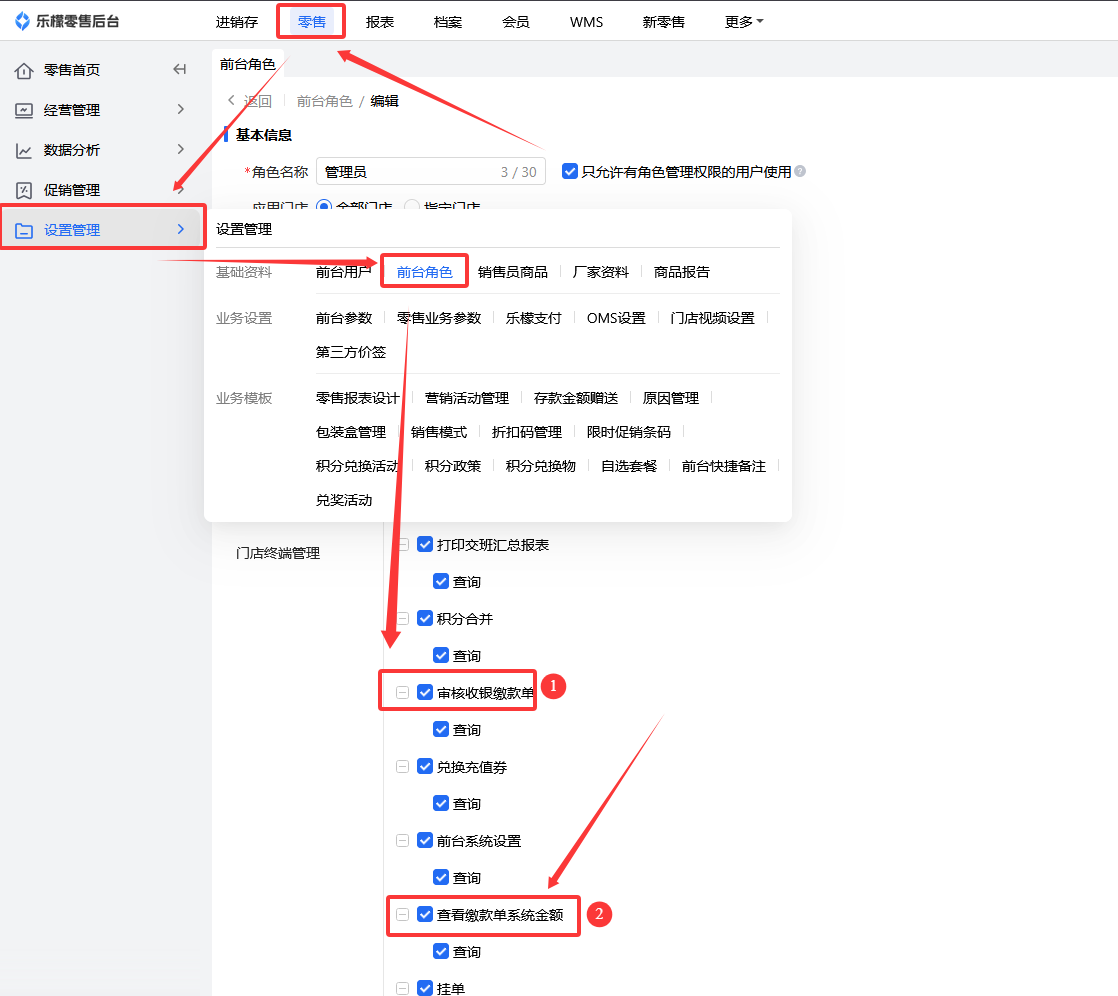Open the 零售 top menu
Viewport: 1118px width, 996px height.
tap(312, 22)
